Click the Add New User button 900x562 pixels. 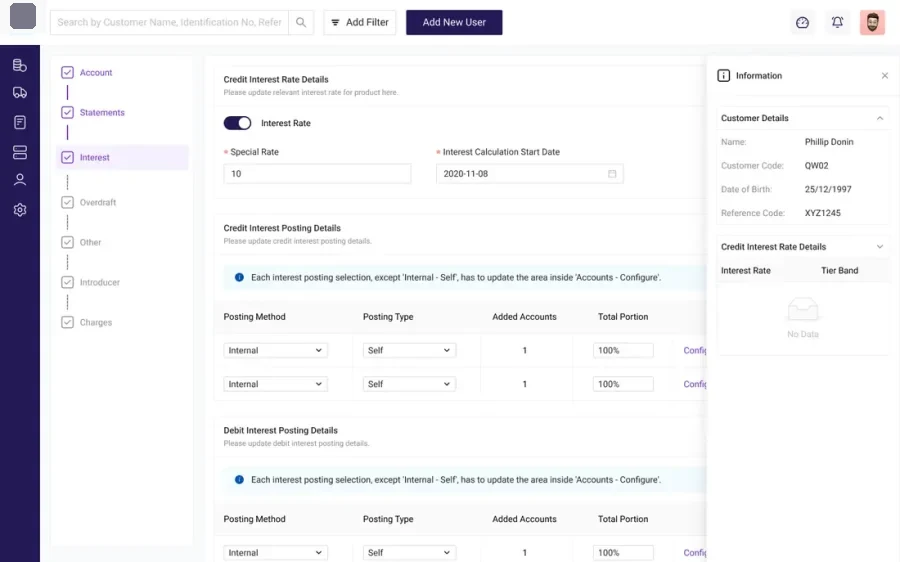pos(454,22)
